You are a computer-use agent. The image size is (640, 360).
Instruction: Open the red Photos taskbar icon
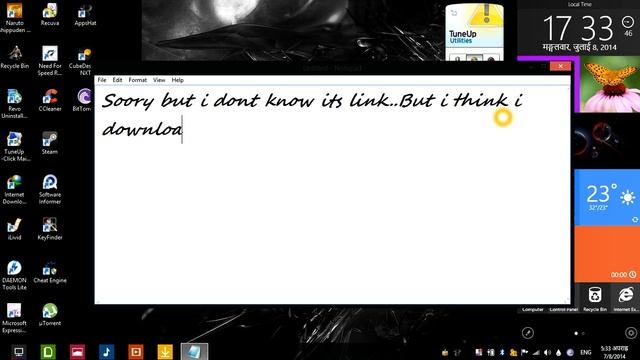(77, 351)
